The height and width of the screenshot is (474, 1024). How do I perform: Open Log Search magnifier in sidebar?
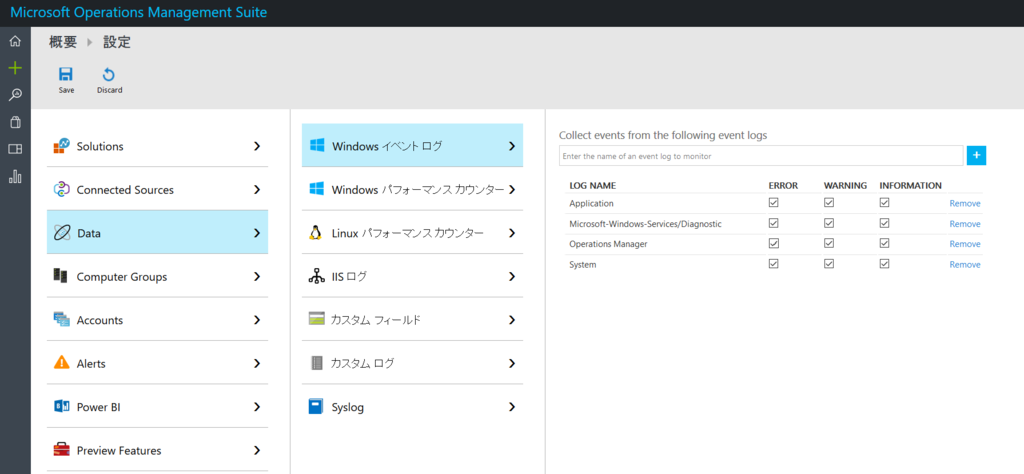tap(15, 95)
